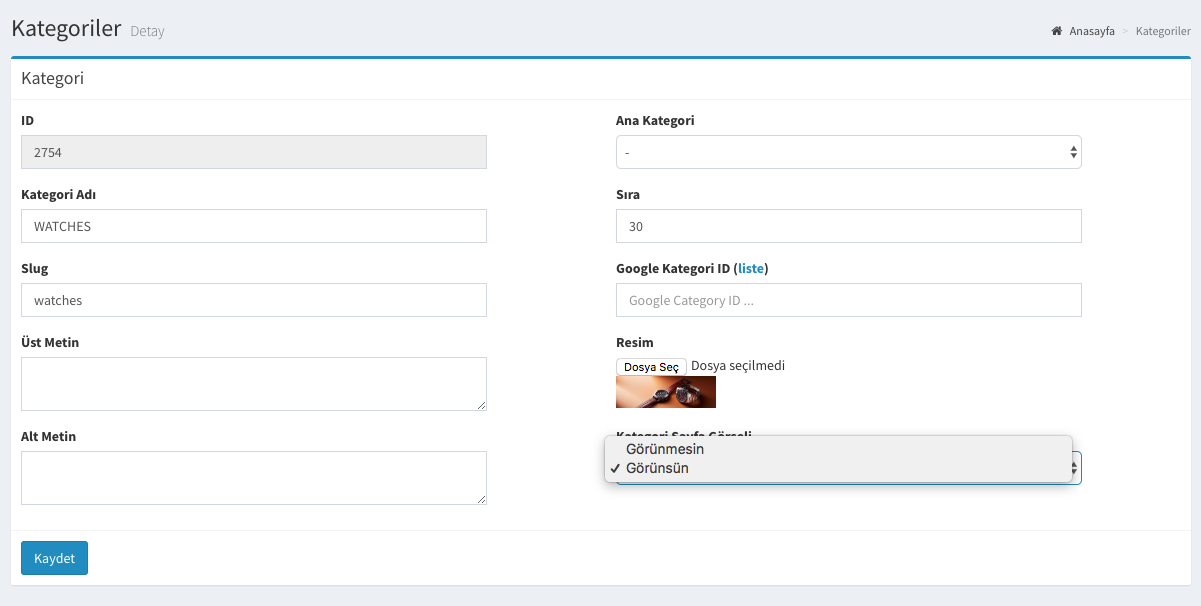1201x606 pixels.
Task: Open the Google category liste link
Action: click(751, 268)
